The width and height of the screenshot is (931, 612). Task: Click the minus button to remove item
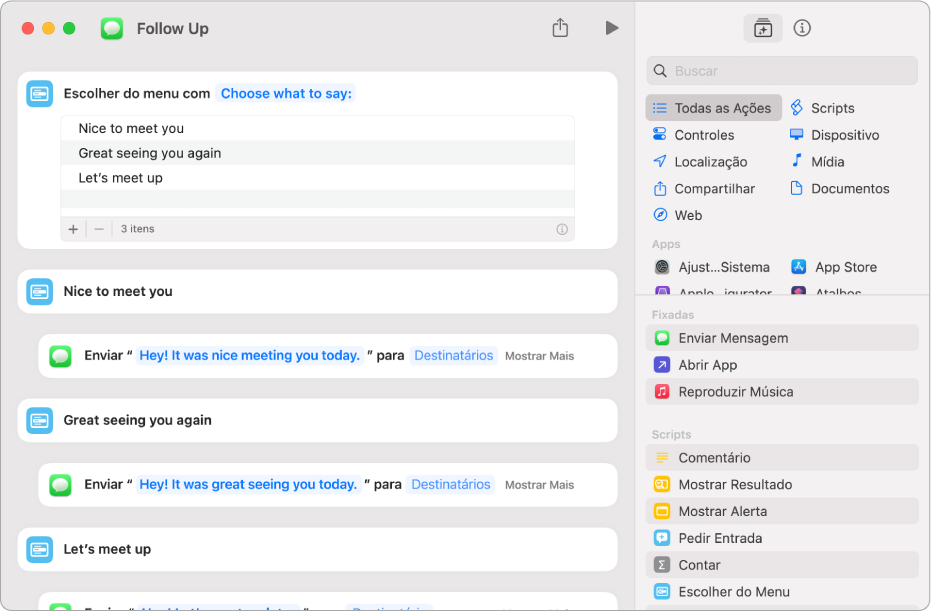[99, 229]
